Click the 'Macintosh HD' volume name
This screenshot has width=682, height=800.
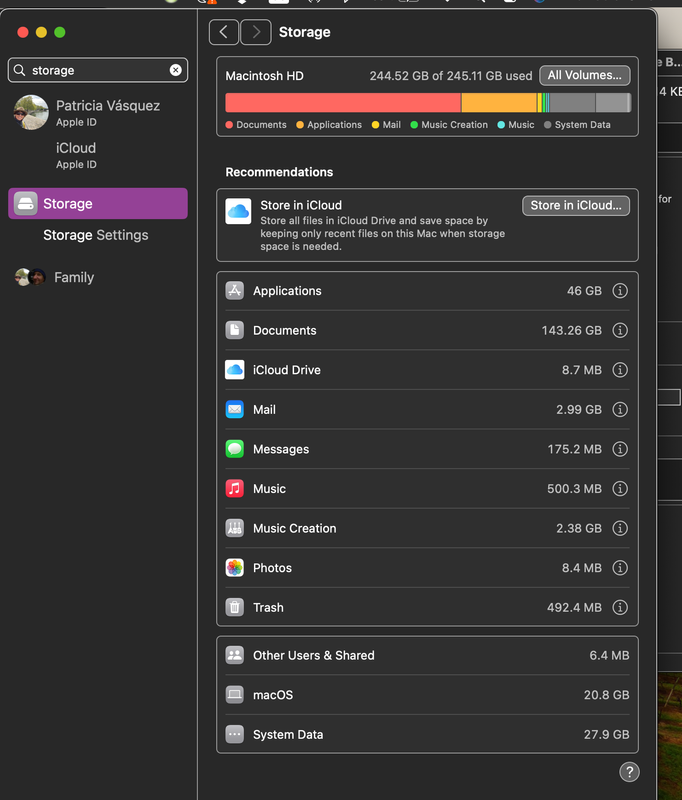[x=264, y=76]
